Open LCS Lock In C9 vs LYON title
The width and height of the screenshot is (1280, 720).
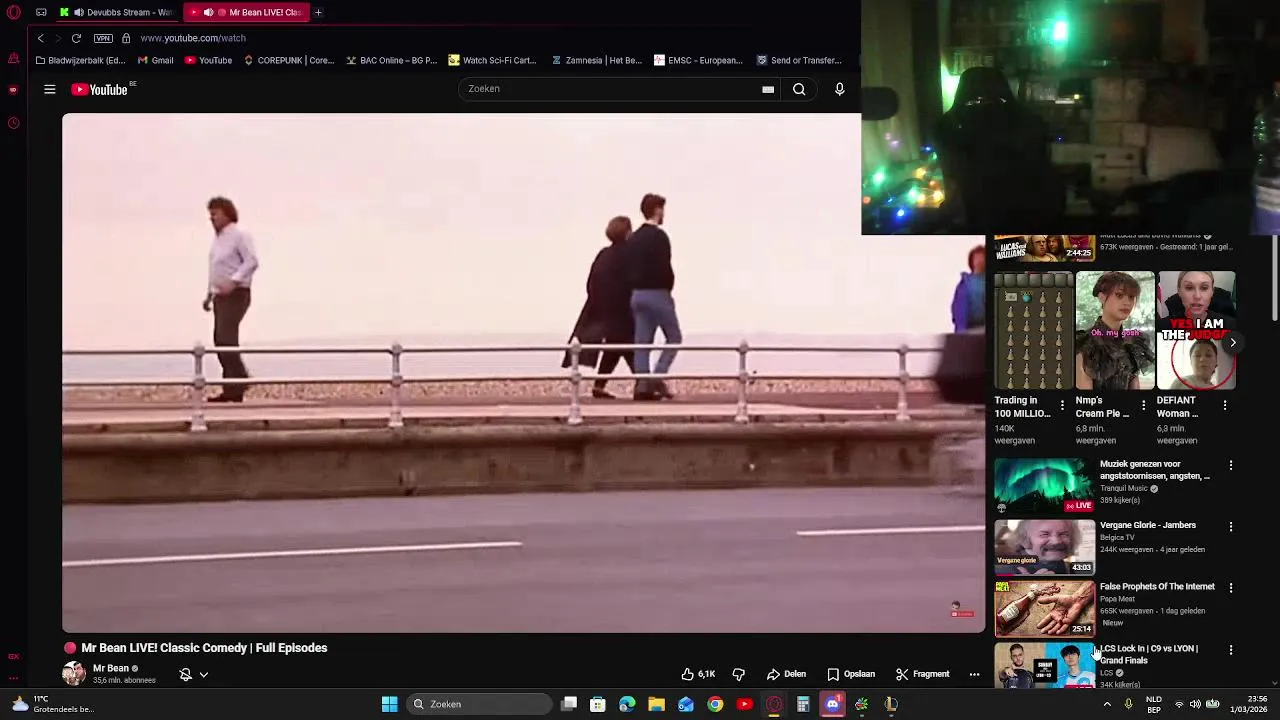coord(1149,654)
